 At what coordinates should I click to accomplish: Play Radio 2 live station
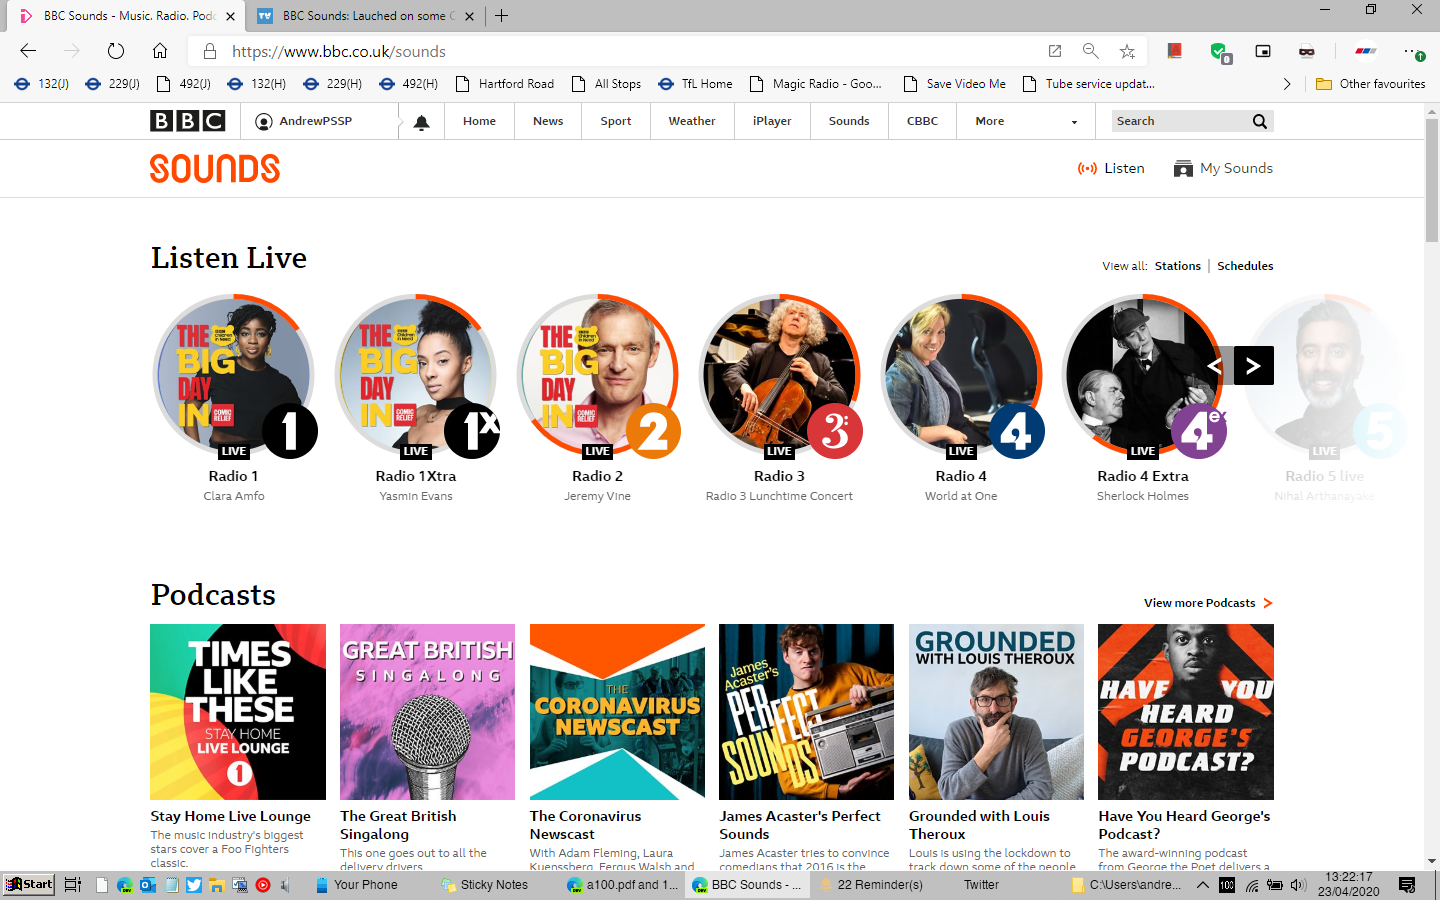(597, 376)
